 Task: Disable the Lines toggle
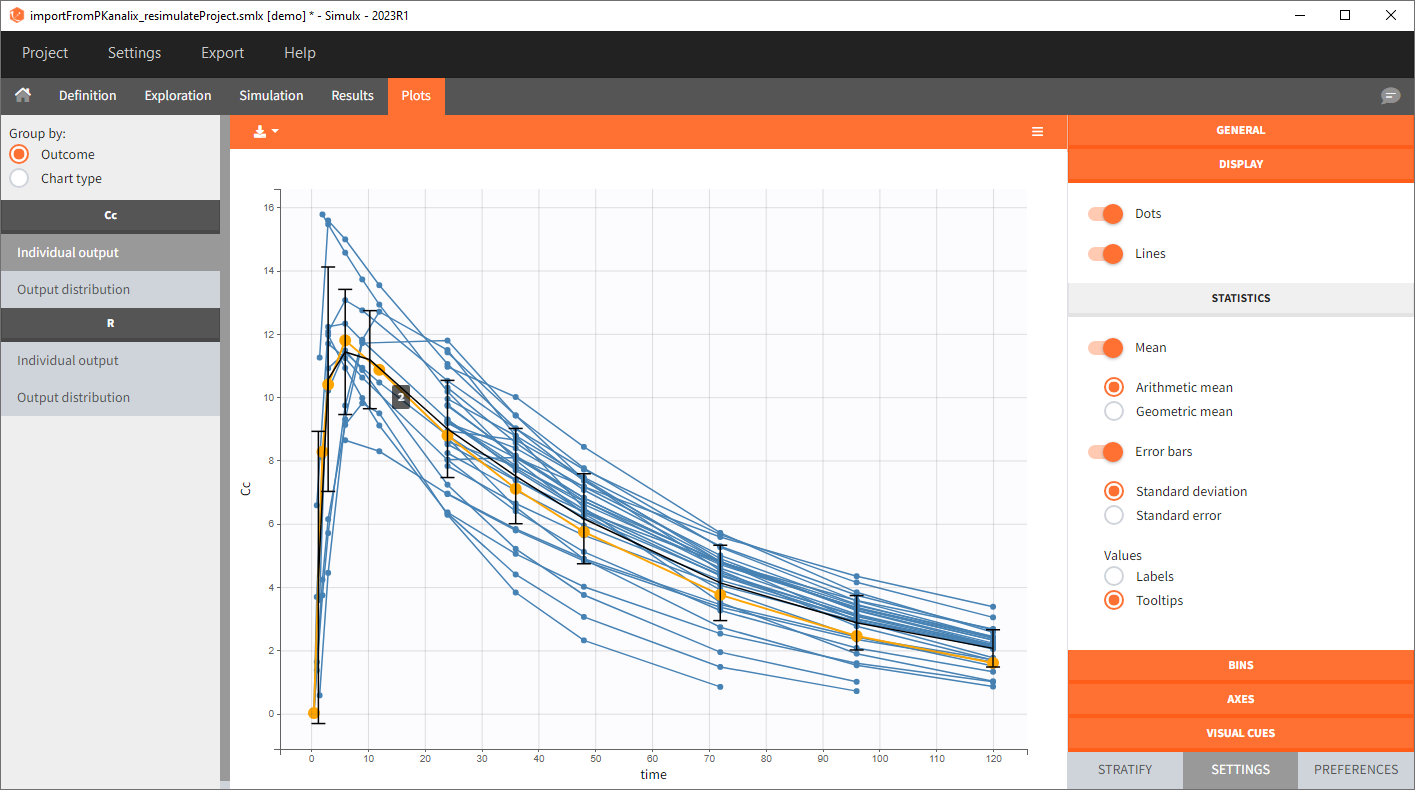(1106, 254)
